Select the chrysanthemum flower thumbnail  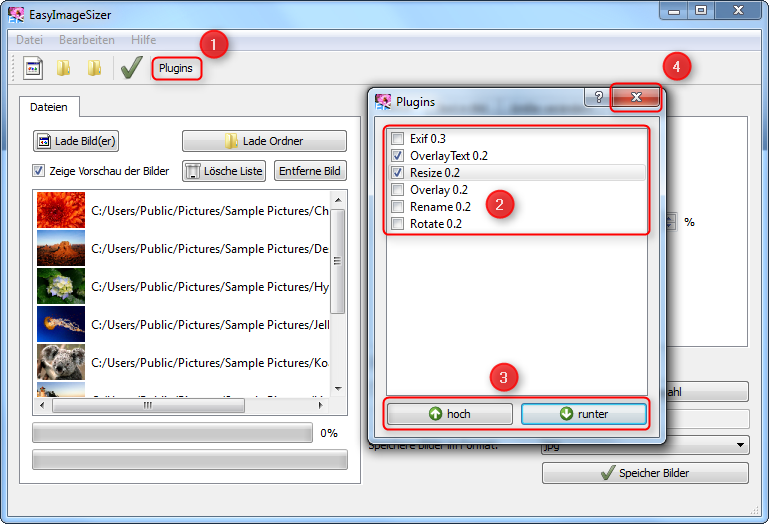pyautogui.click(x=61, y=210)
